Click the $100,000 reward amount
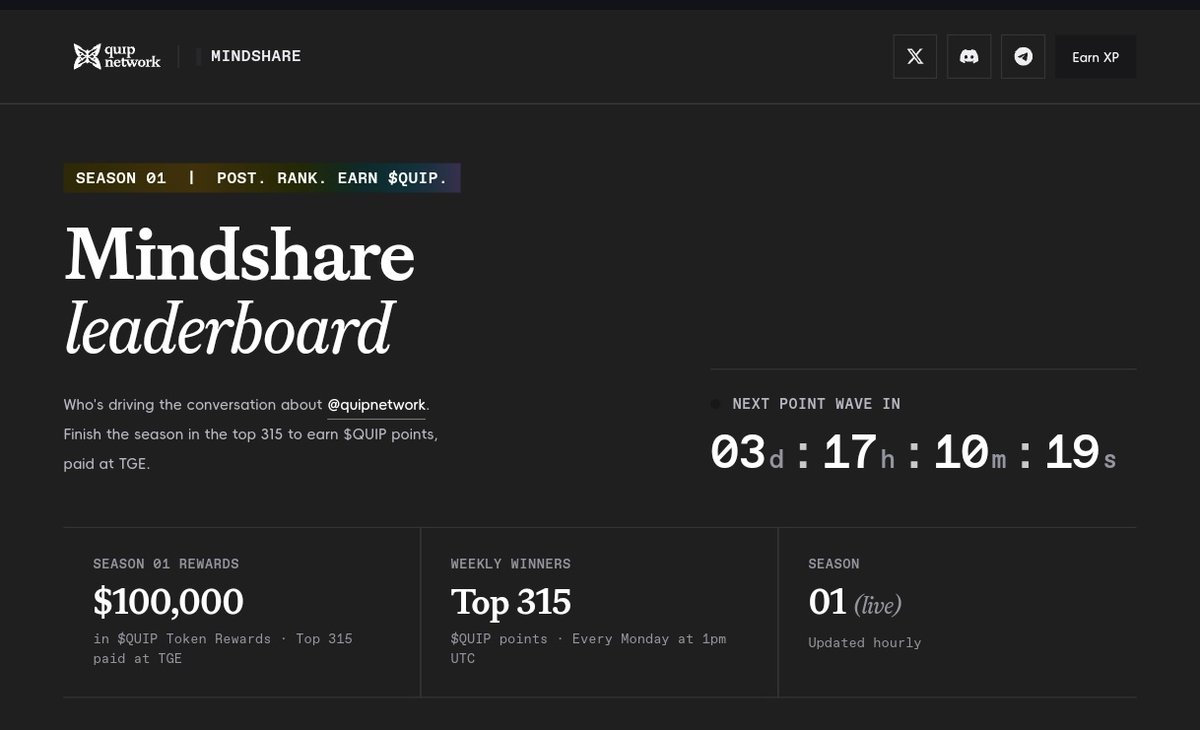 click(168, 602)
